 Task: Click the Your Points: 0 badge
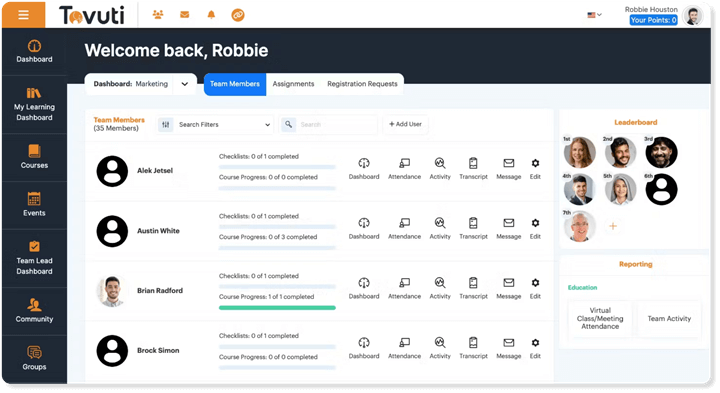[653, 20]
